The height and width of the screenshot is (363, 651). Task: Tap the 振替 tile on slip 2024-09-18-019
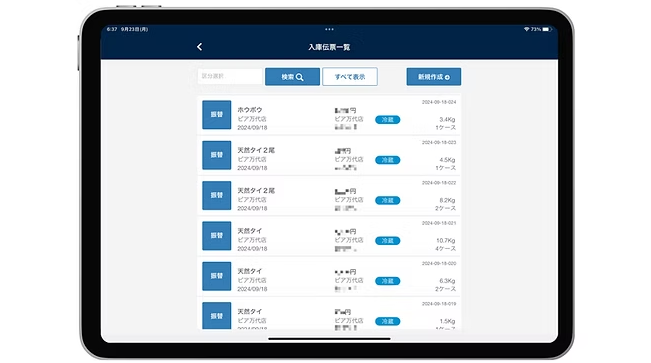[x=217, y=316]
